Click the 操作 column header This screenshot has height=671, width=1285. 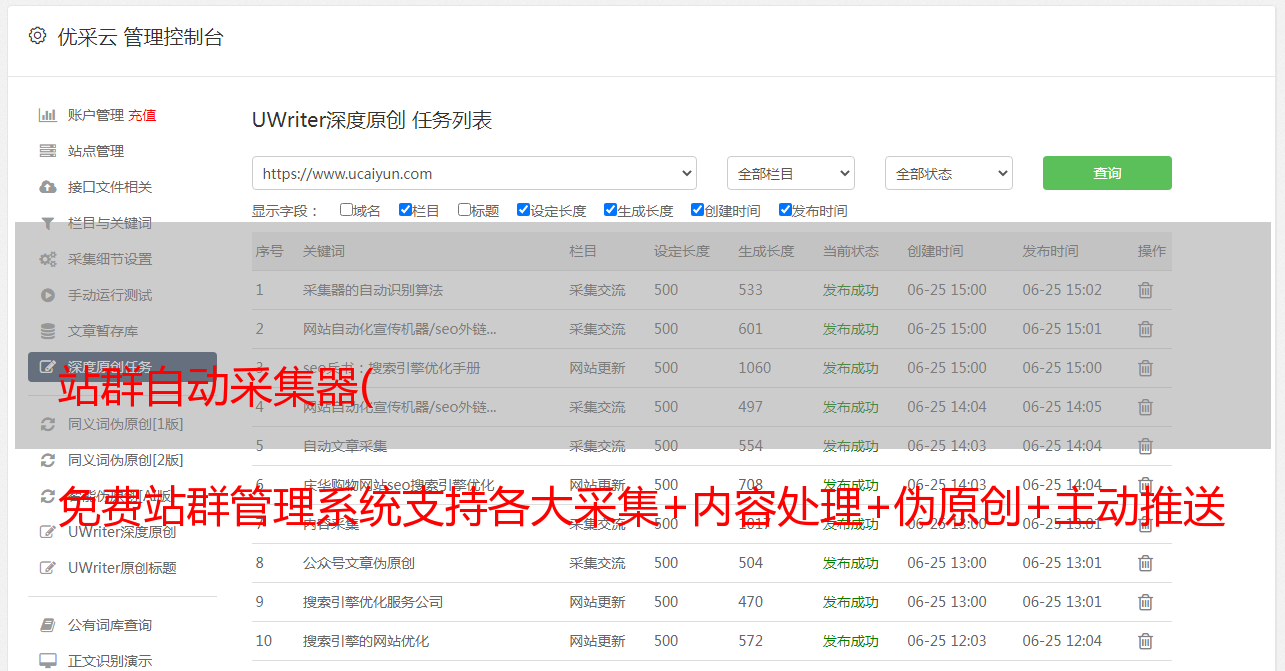(x=1152, y=251)
